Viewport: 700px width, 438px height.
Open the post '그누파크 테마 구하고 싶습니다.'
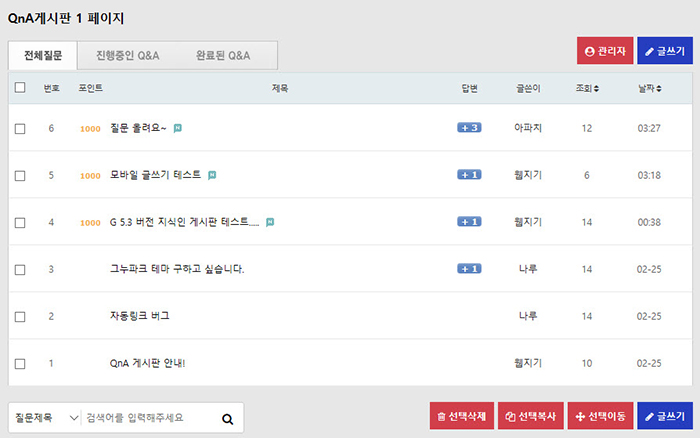coord(177,269)
